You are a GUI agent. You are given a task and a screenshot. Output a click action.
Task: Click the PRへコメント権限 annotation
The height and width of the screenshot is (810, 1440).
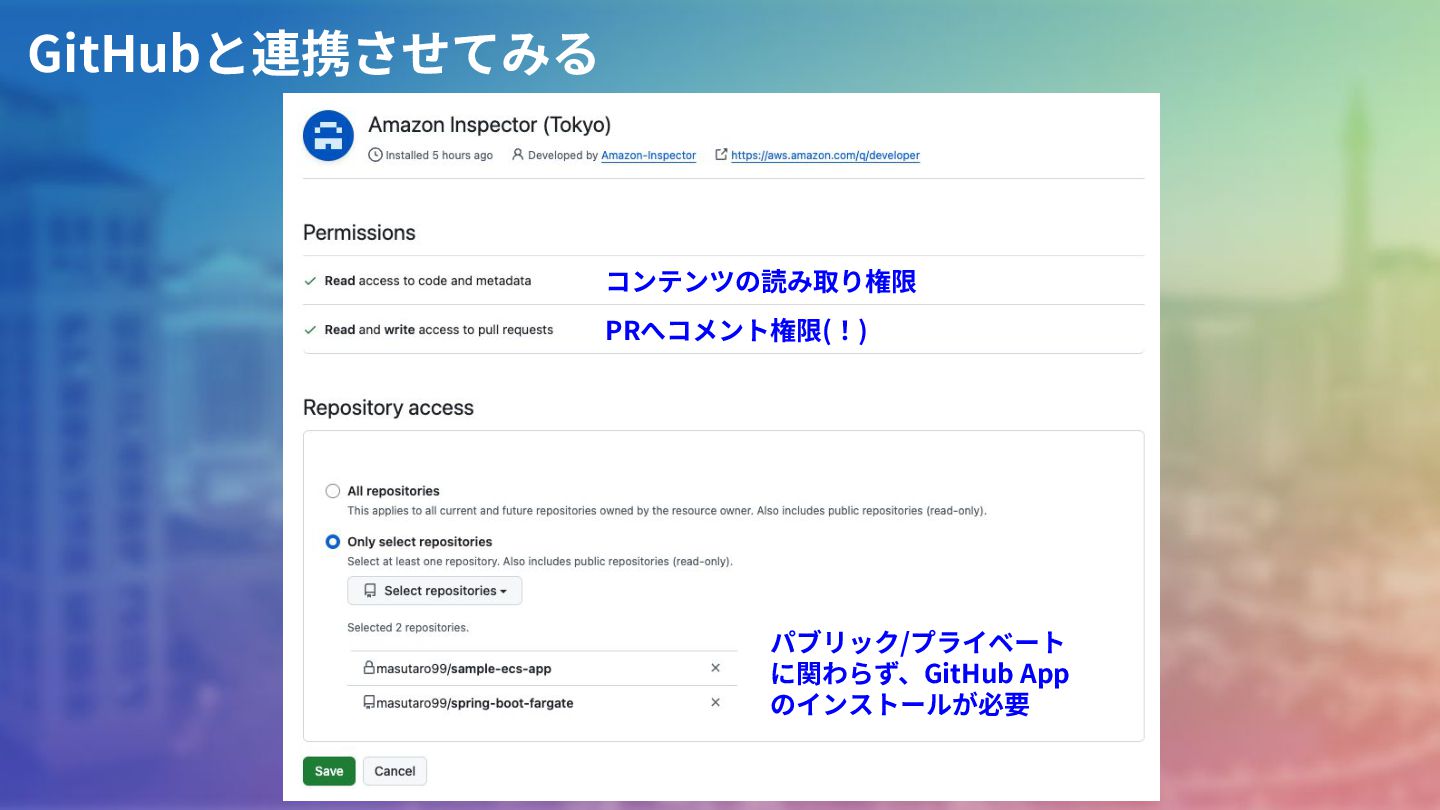pos(736,331)
